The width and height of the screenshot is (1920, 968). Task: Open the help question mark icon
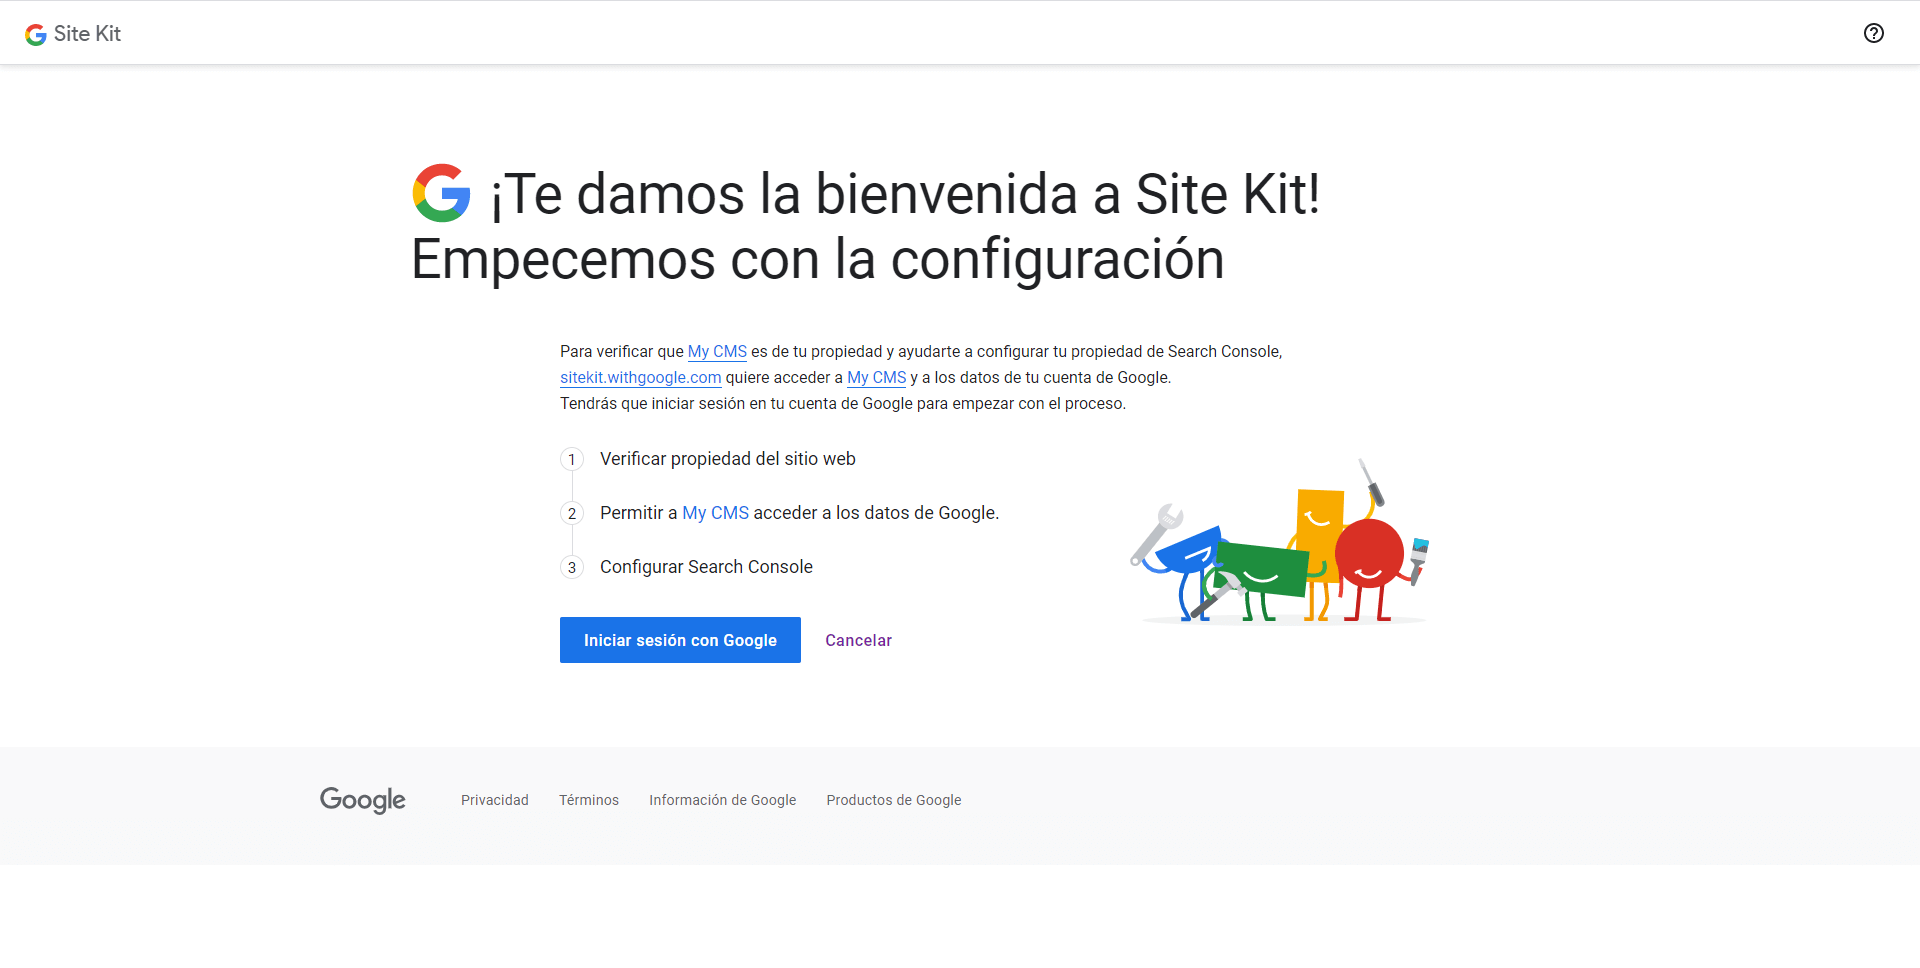pos(1874,33)
